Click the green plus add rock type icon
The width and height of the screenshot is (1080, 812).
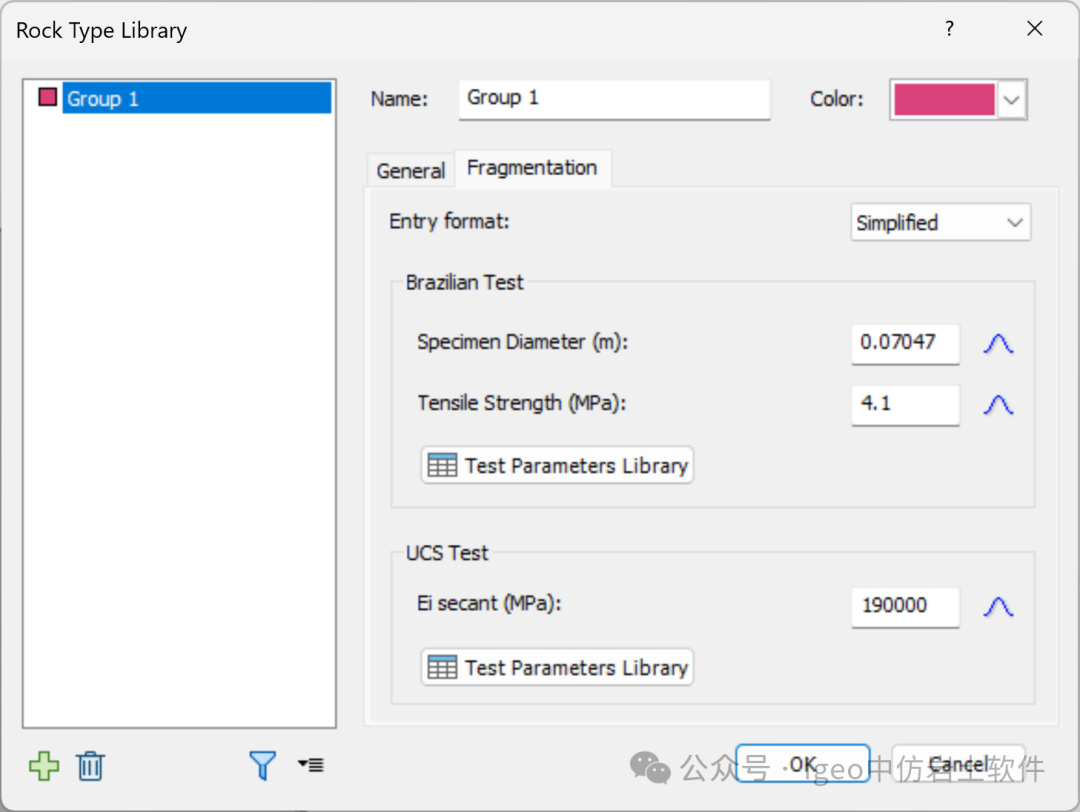click(x=44, y=766)
